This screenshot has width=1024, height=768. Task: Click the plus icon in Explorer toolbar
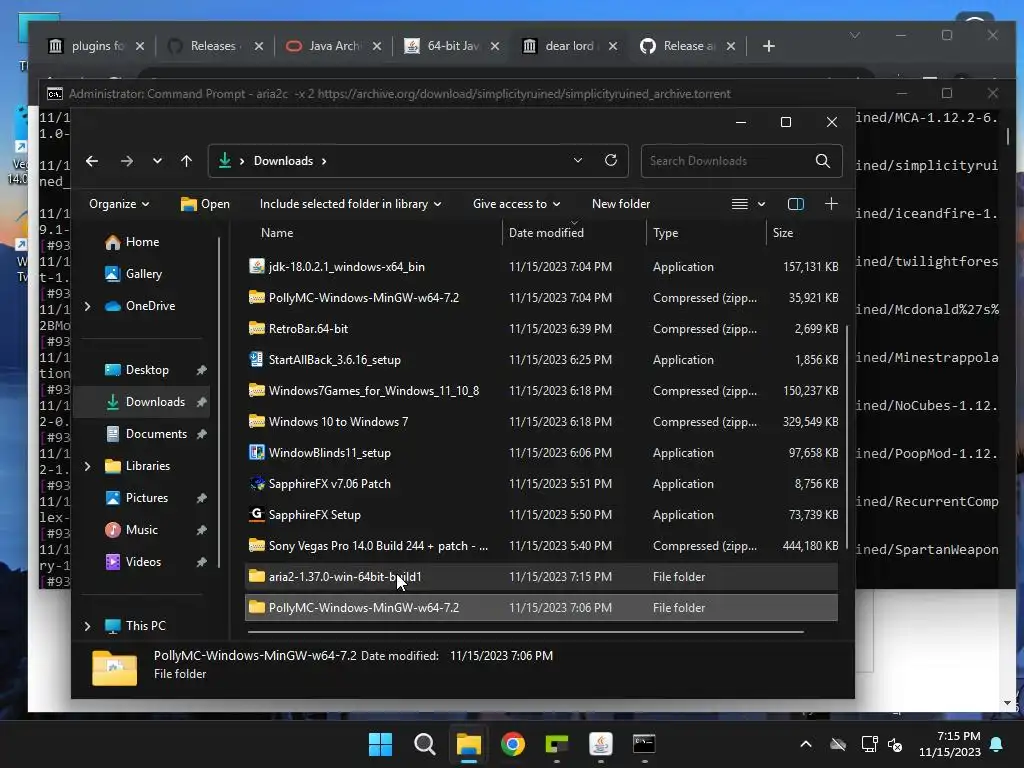(831, 204)
